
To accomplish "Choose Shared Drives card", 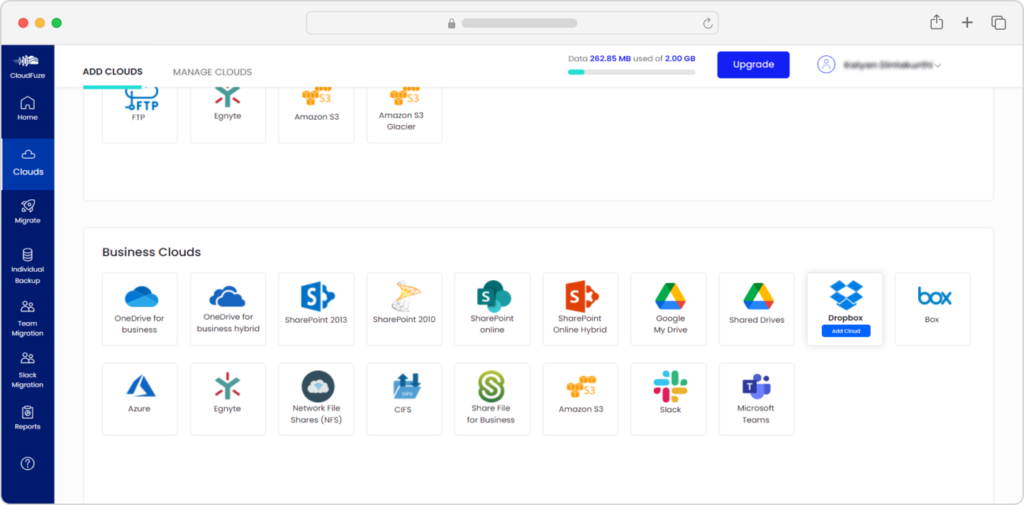I will pos(757,309).
